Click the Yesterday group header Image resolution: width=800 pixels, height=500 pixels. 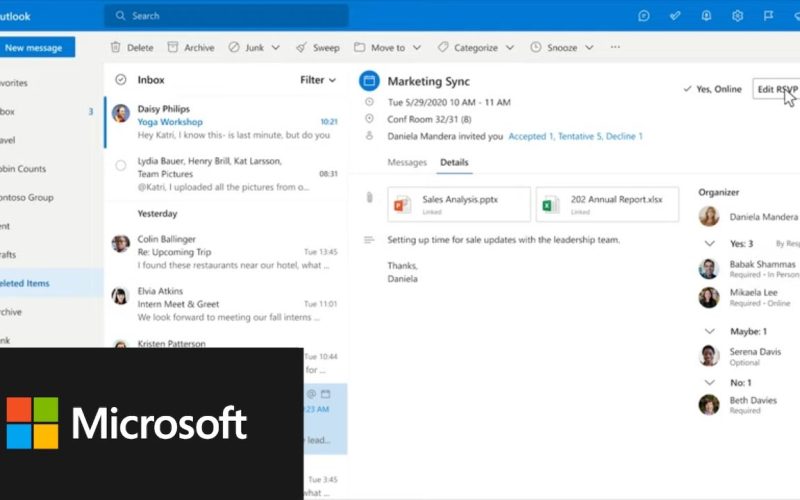click(x=157, y=214)
